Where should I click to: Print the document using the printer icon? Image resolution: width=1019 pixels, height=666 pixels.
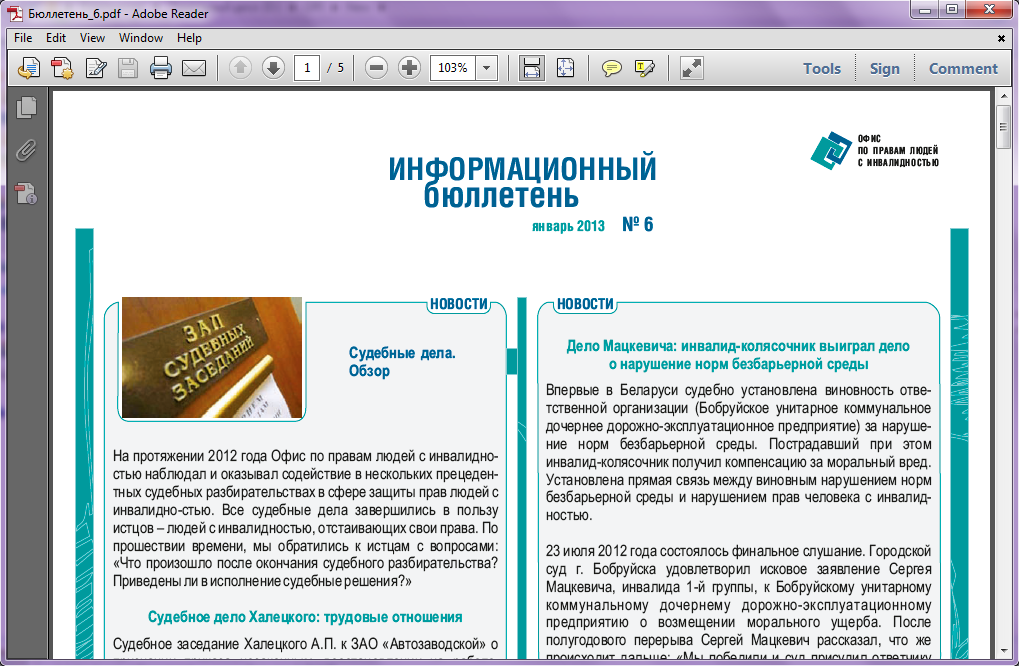(x=161, y=68)
